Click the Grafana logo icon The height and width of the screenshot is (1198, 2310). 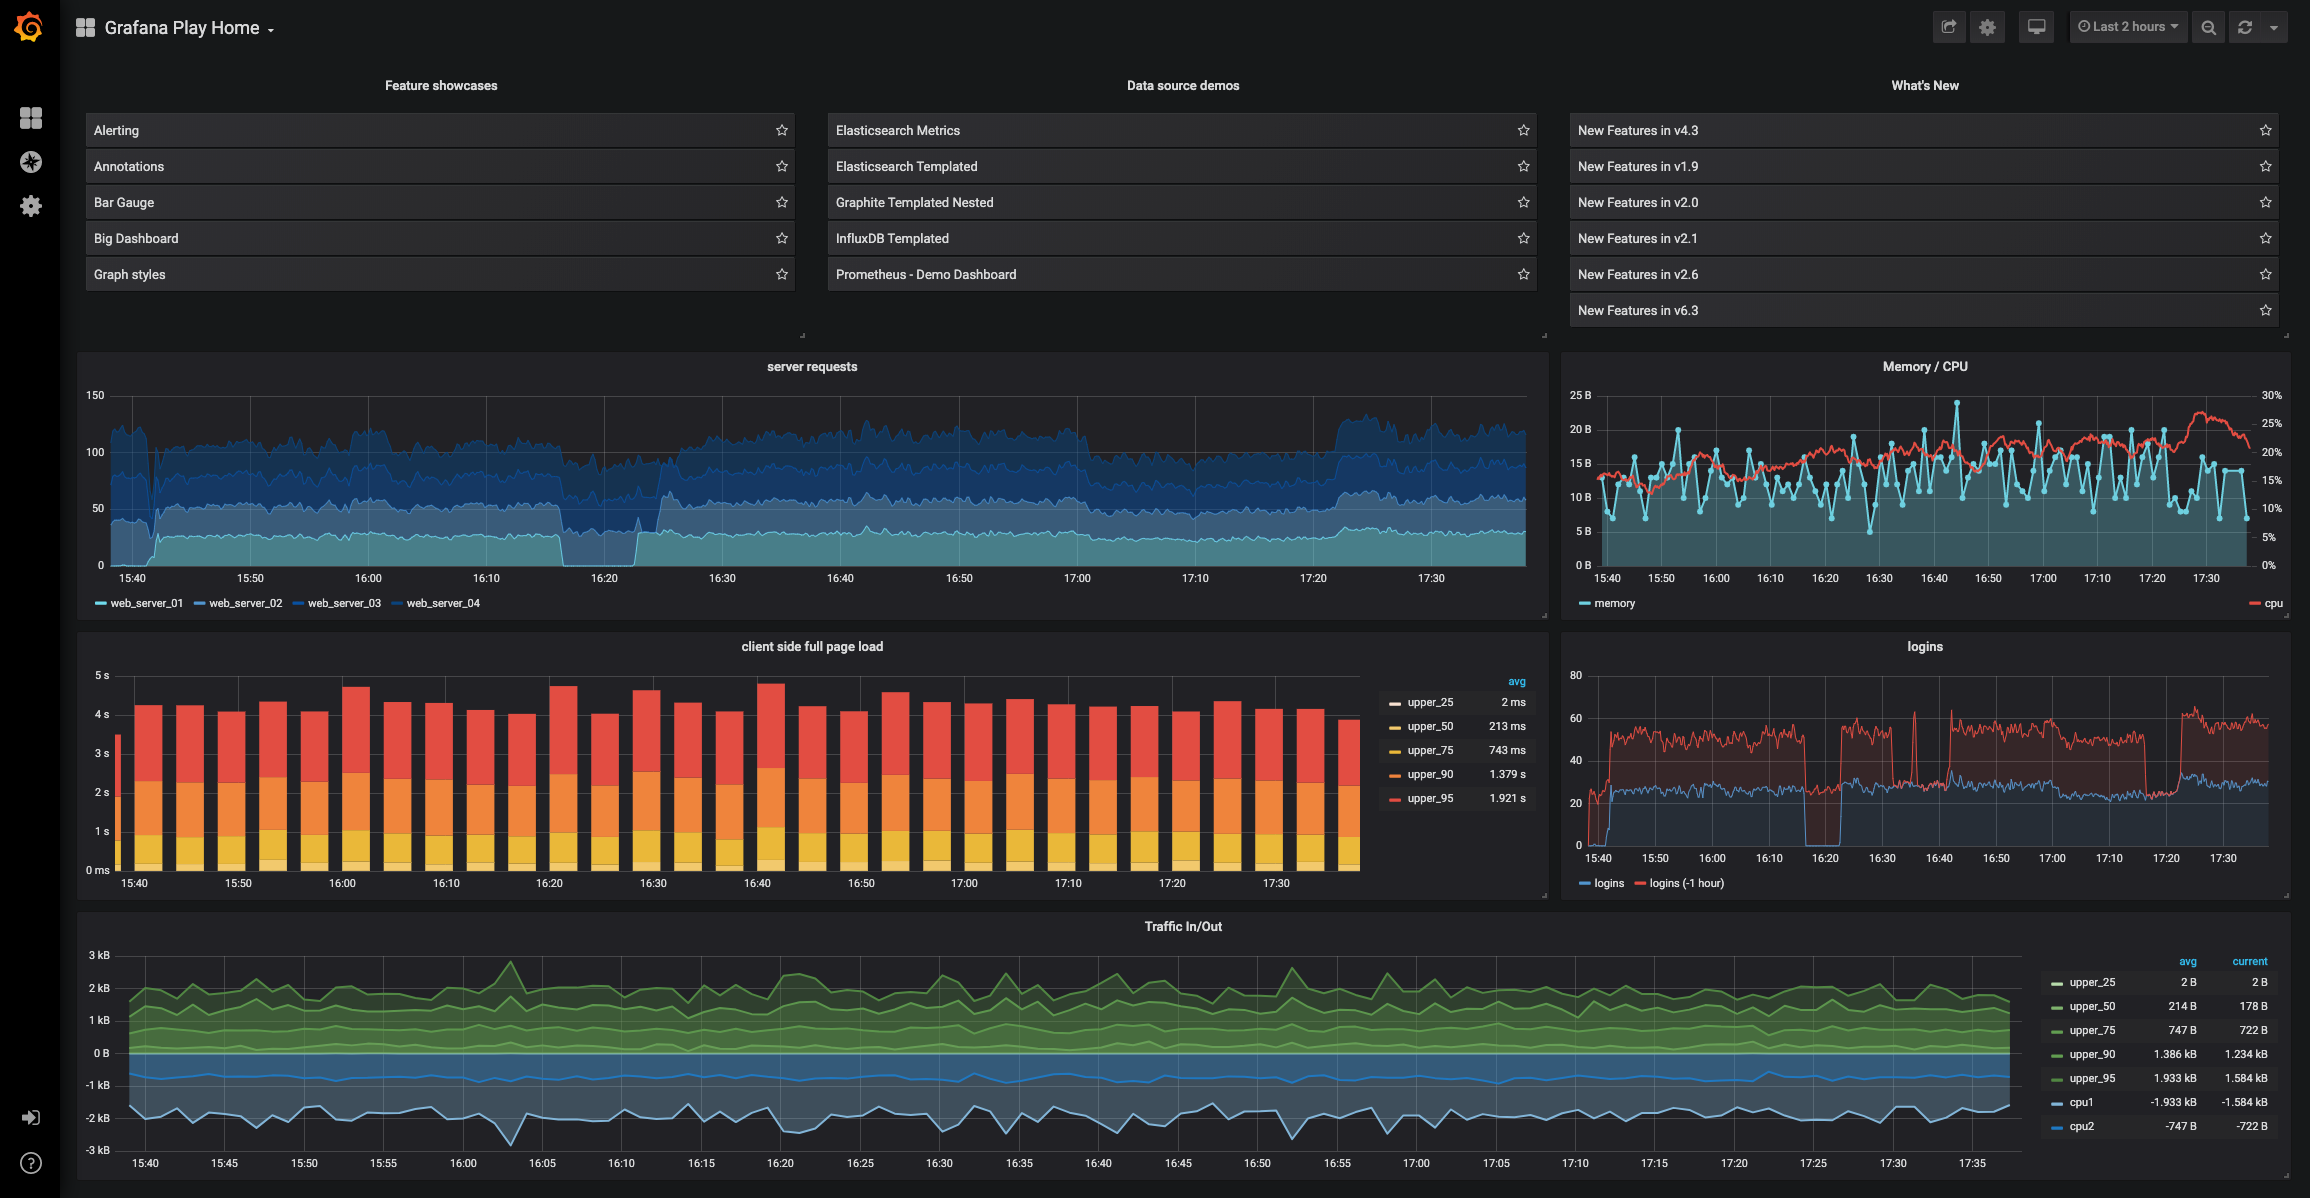(x=29, y=27)
